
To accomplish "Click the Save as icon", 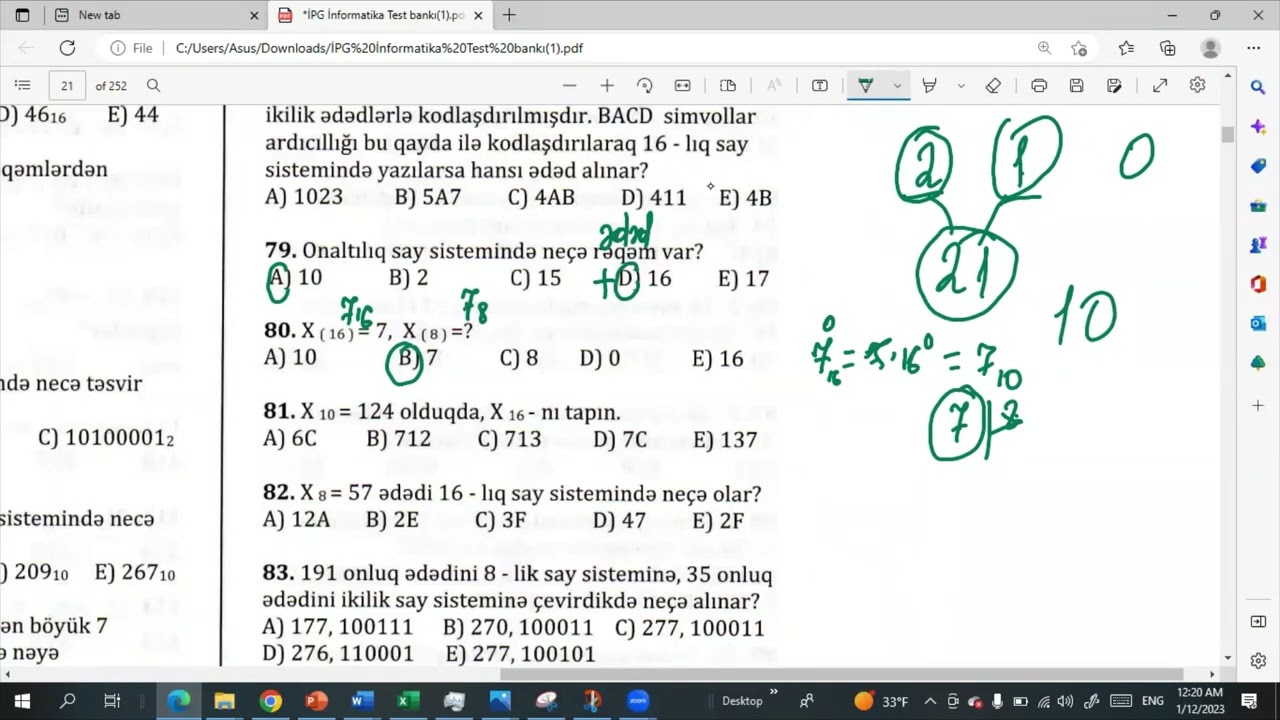I will pos(1114,86).
